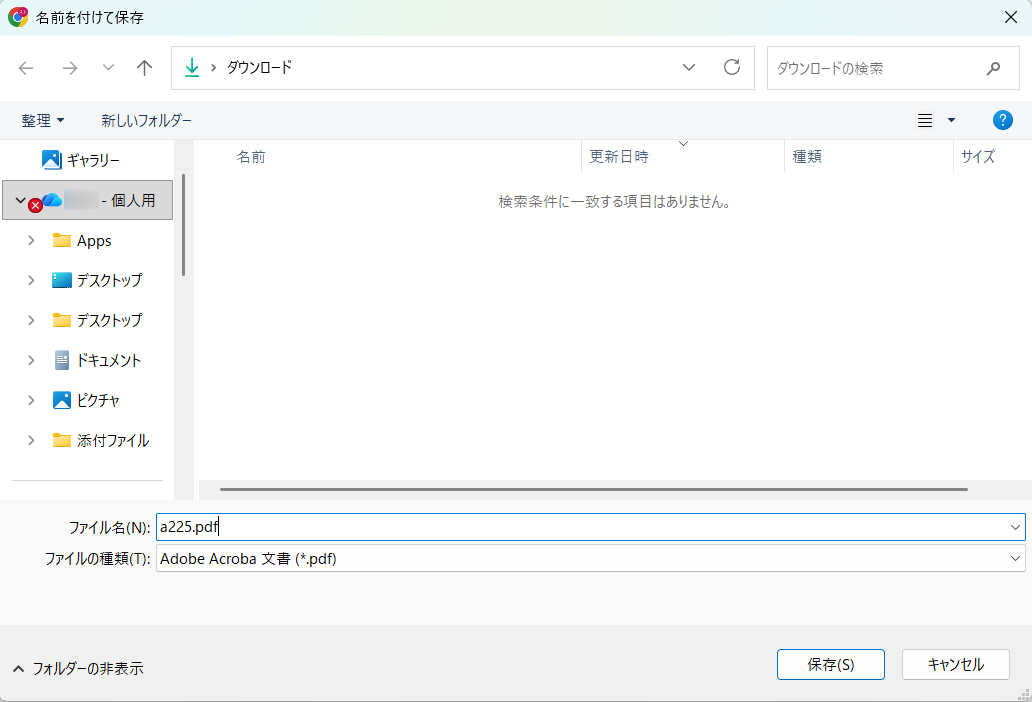The image size is (1032, 702).
Task: Click the Up one level arrow
Action: [x=145, y=68]
